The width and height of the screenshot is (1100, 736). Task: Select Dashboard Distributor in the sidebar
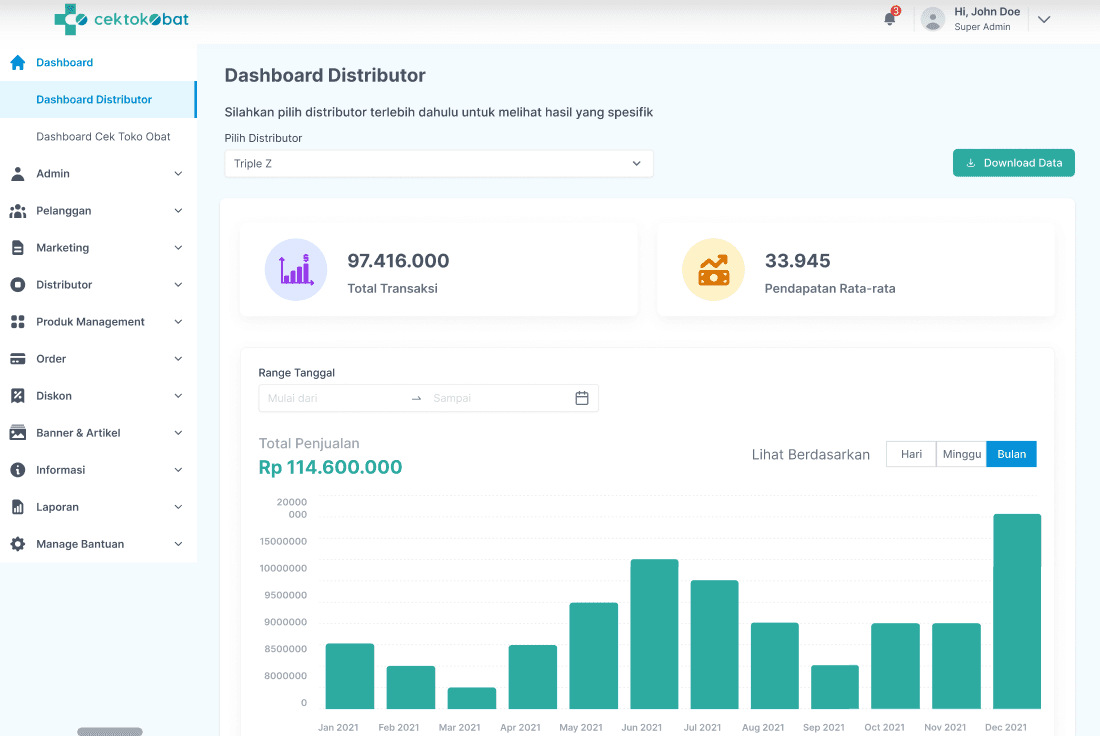pyautogui.click(x=94, y=100)
